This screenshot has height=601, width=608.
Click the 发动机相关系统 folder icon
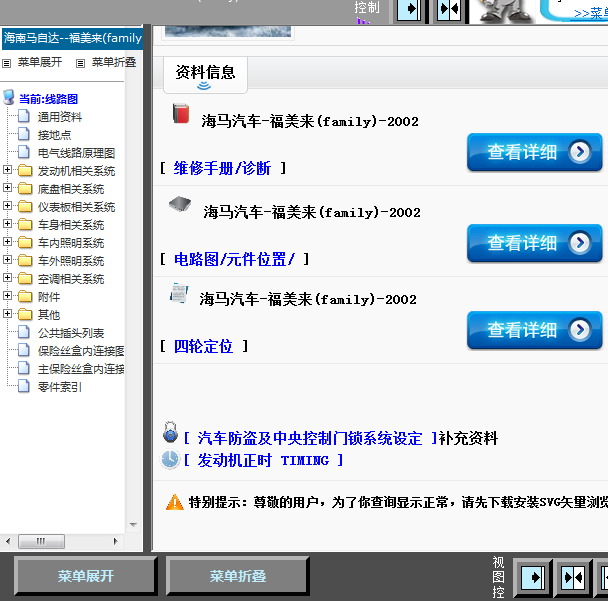click(25, 171)
